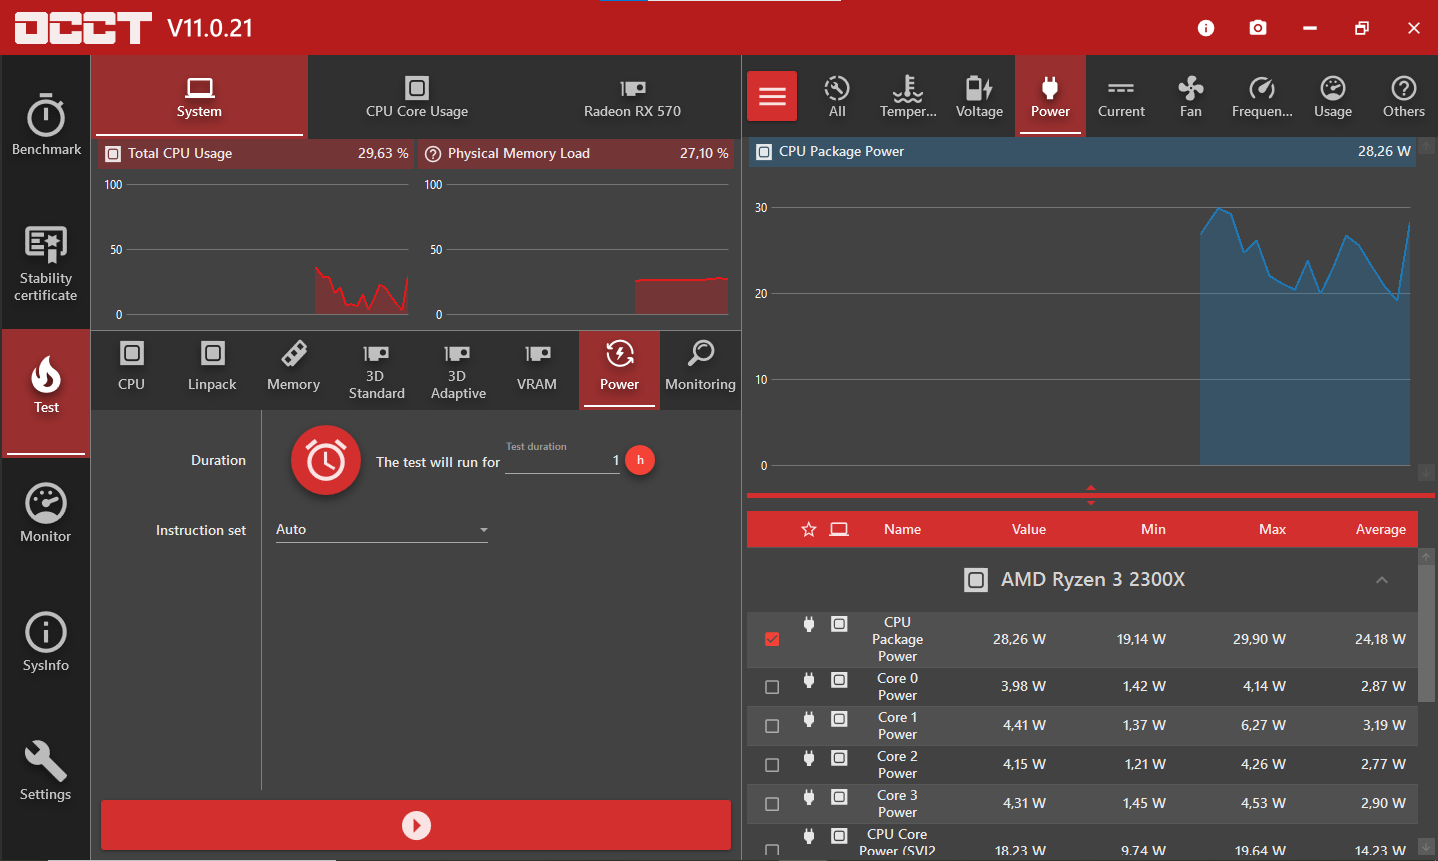Check the Core 0 Power checkbox
Image resolution: width=1438 pixels, height=861 pixels.
pyautogui.click(x=772, y=687)
